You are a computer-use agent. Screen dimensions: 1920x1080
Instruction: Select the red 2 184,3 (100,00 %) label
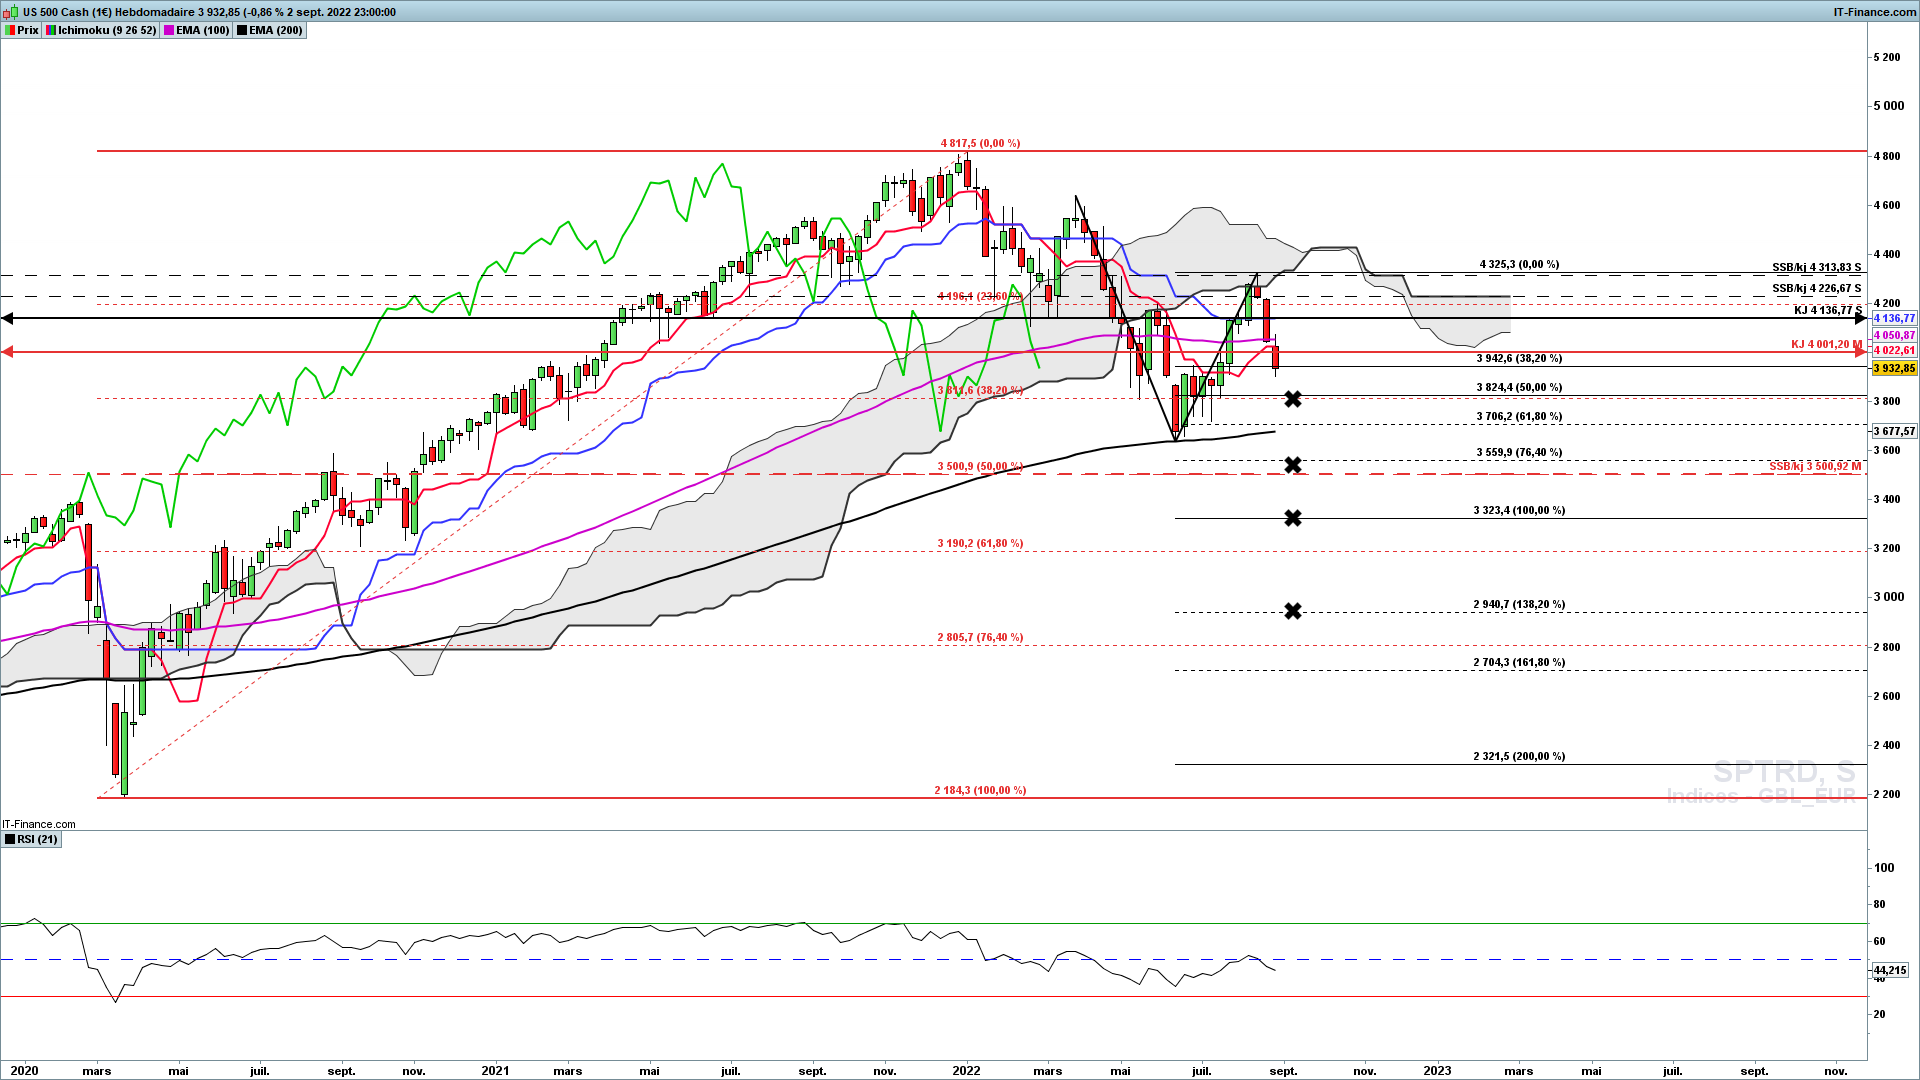tap(980, 790)
